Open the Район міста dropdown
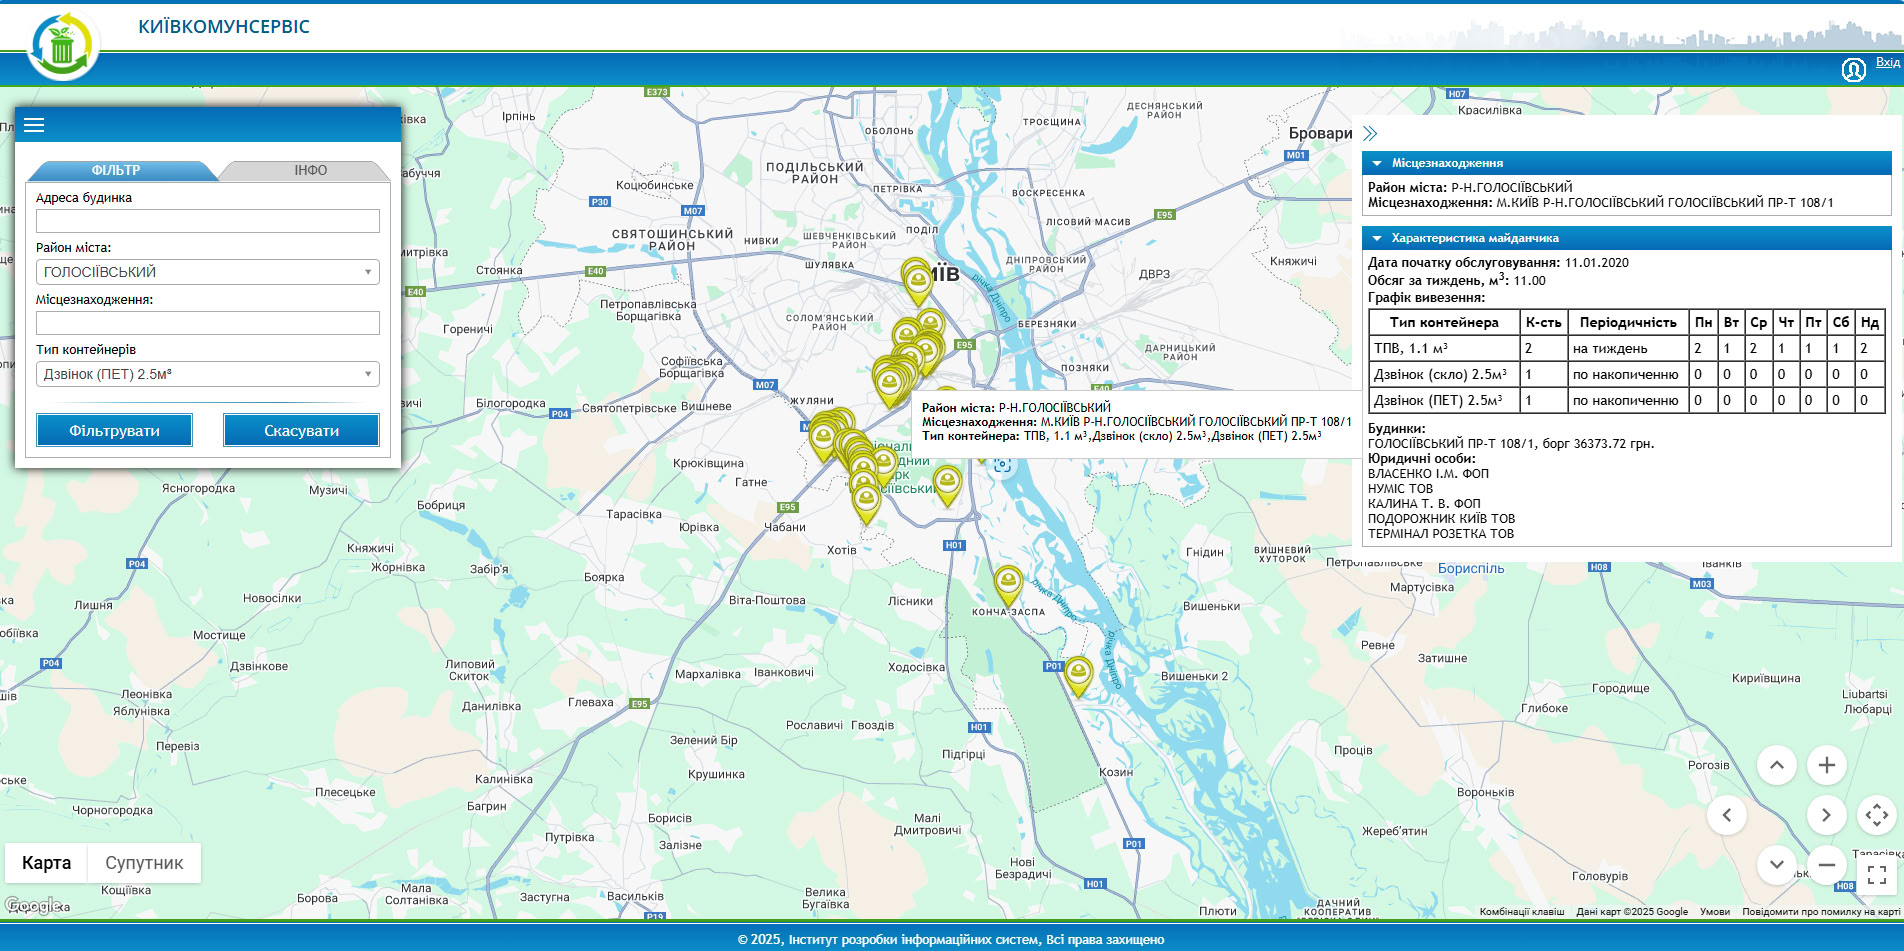1904x951 pixels. tap(207, 272)
